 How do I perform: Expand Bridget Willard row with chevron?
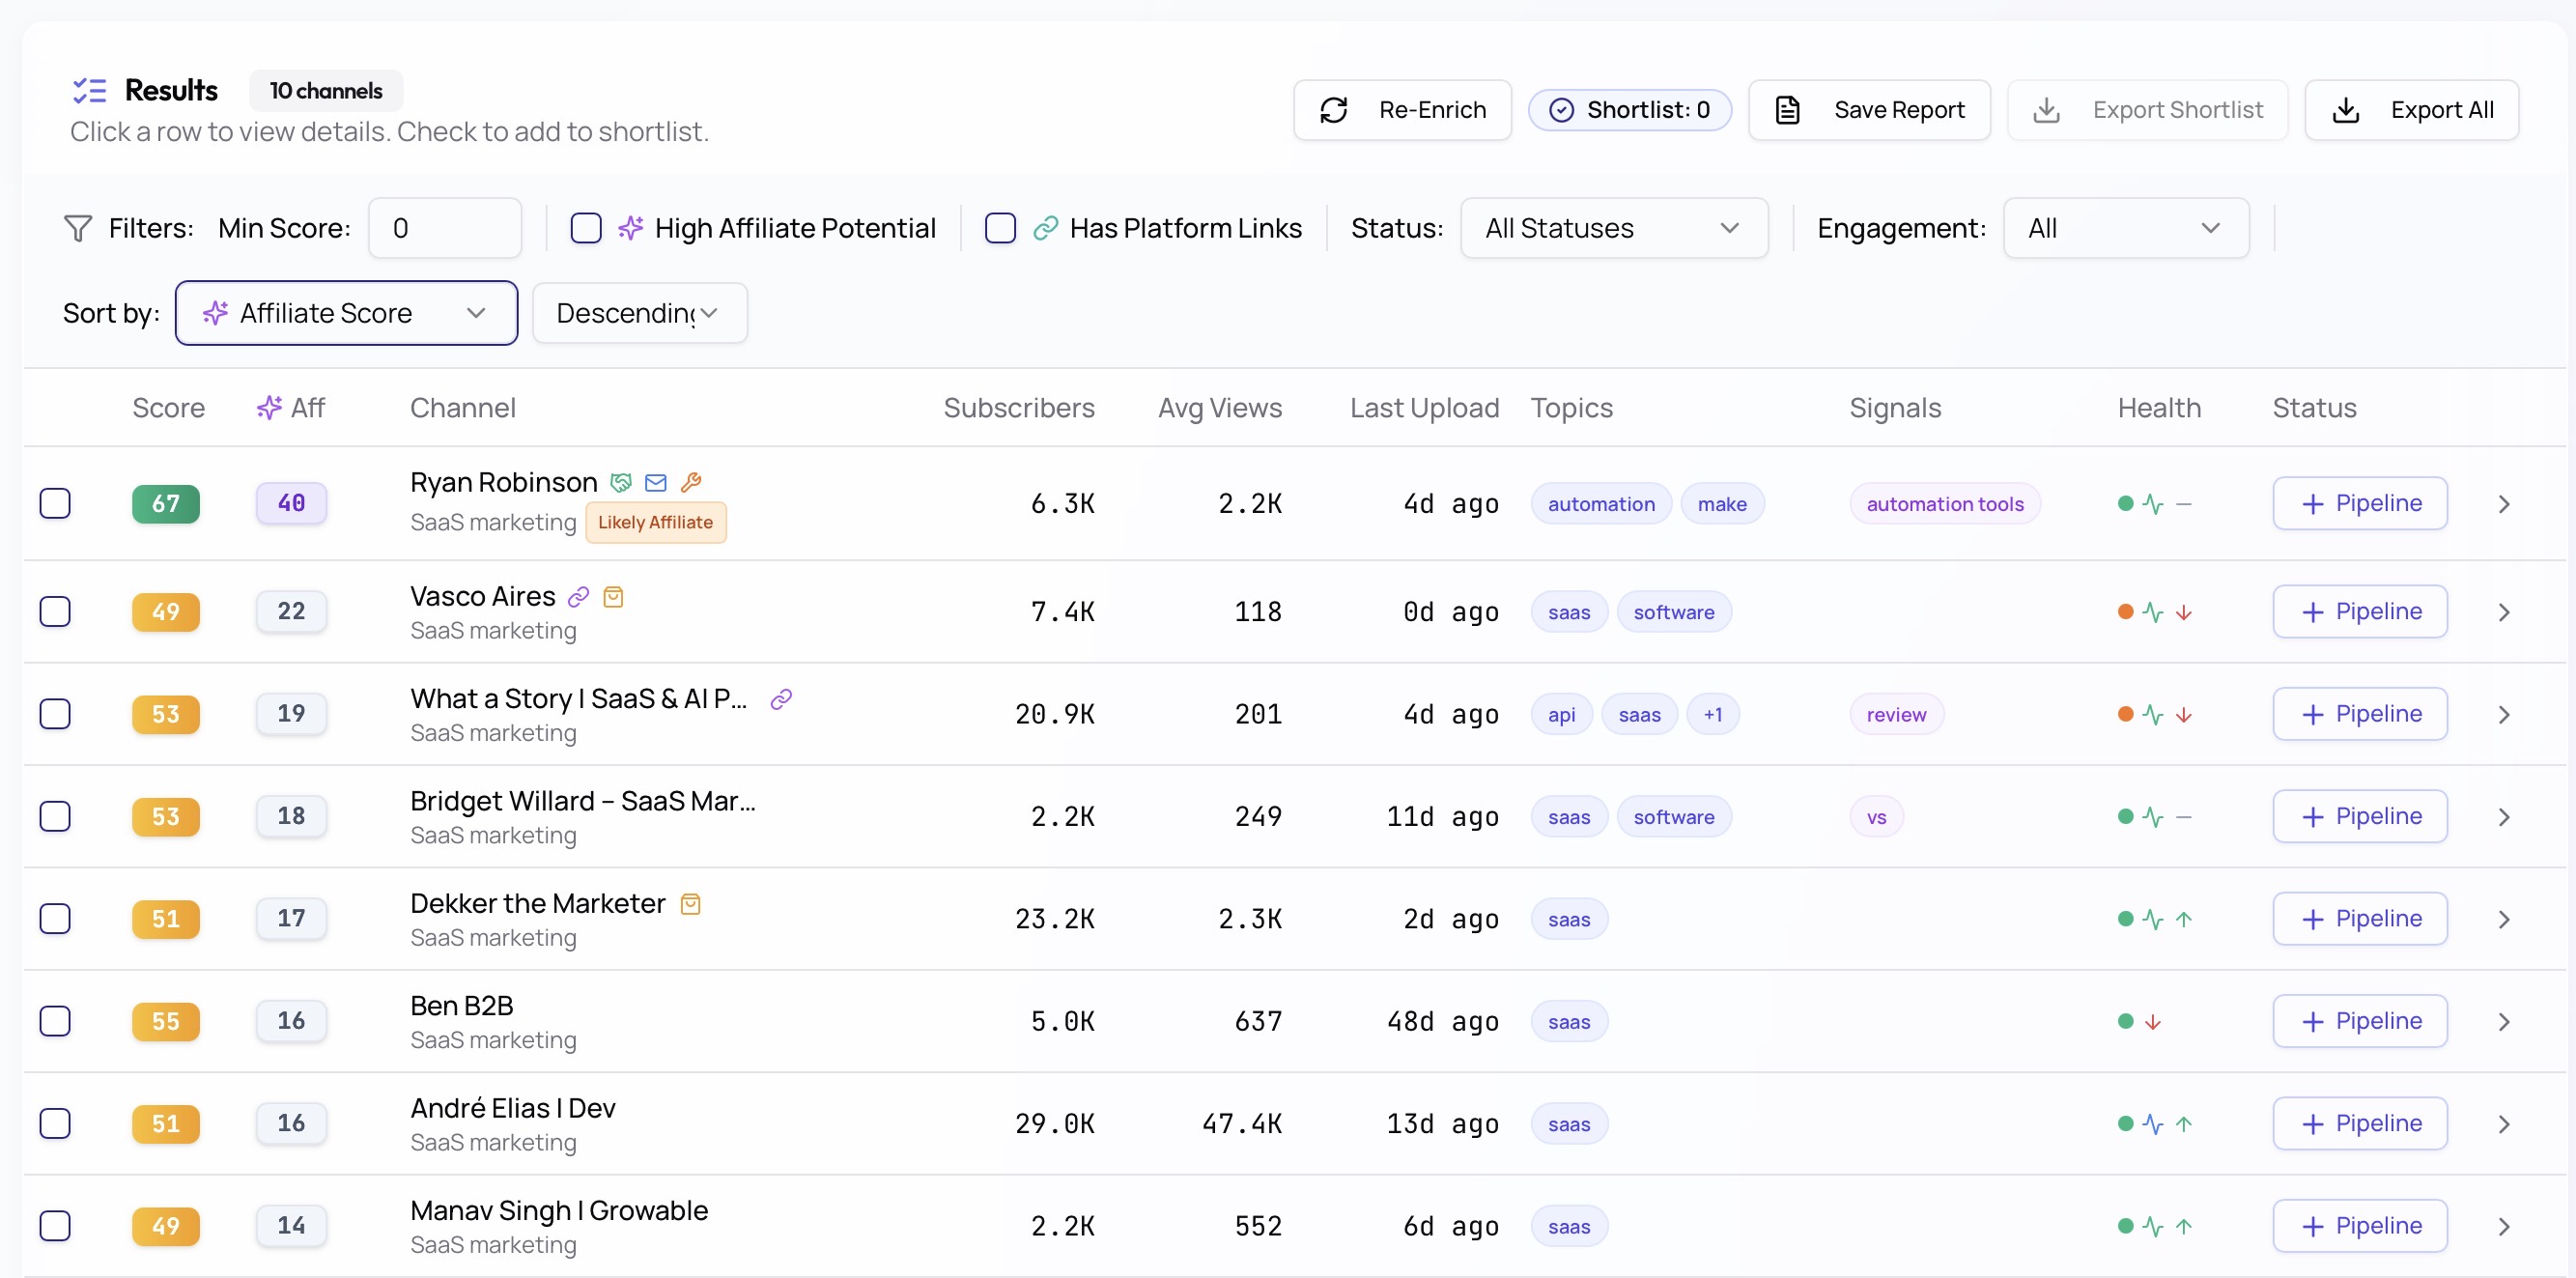pos(2504,817)
